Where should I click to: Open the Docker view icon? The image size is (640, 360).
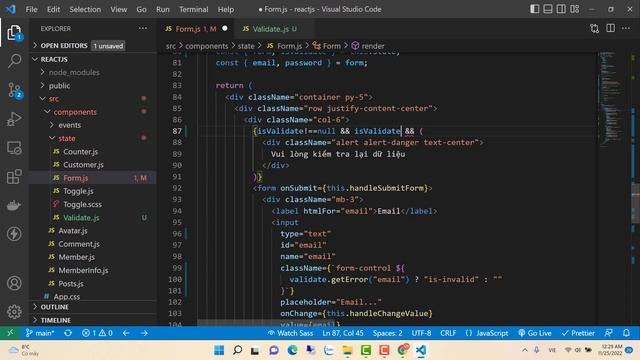14,205
